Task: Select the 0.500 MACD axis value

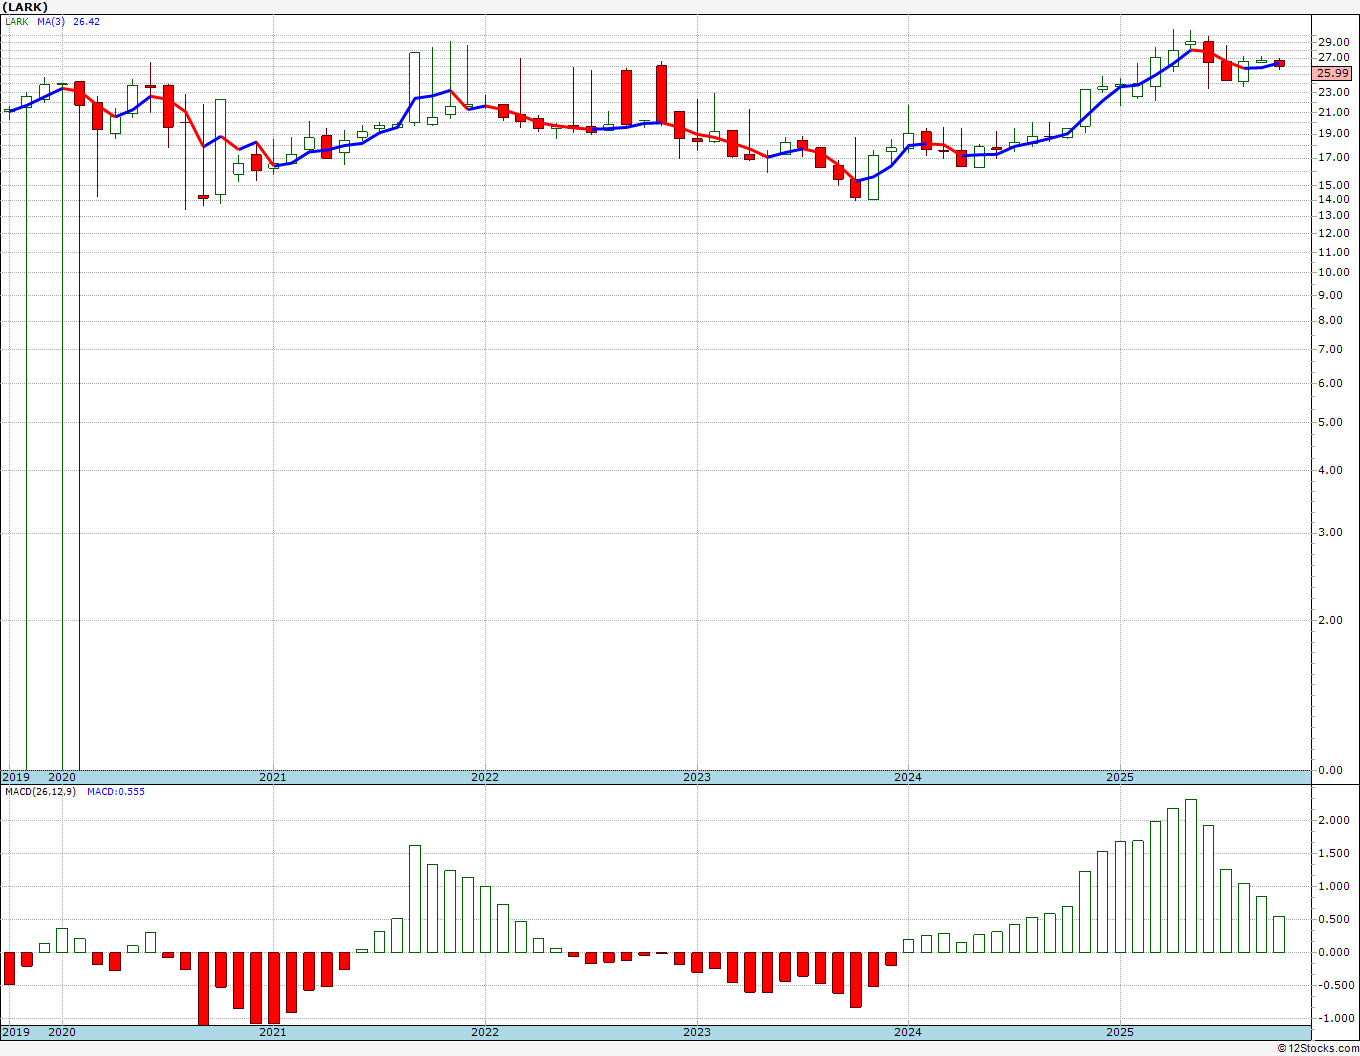Action: (x=1336, y=919)
